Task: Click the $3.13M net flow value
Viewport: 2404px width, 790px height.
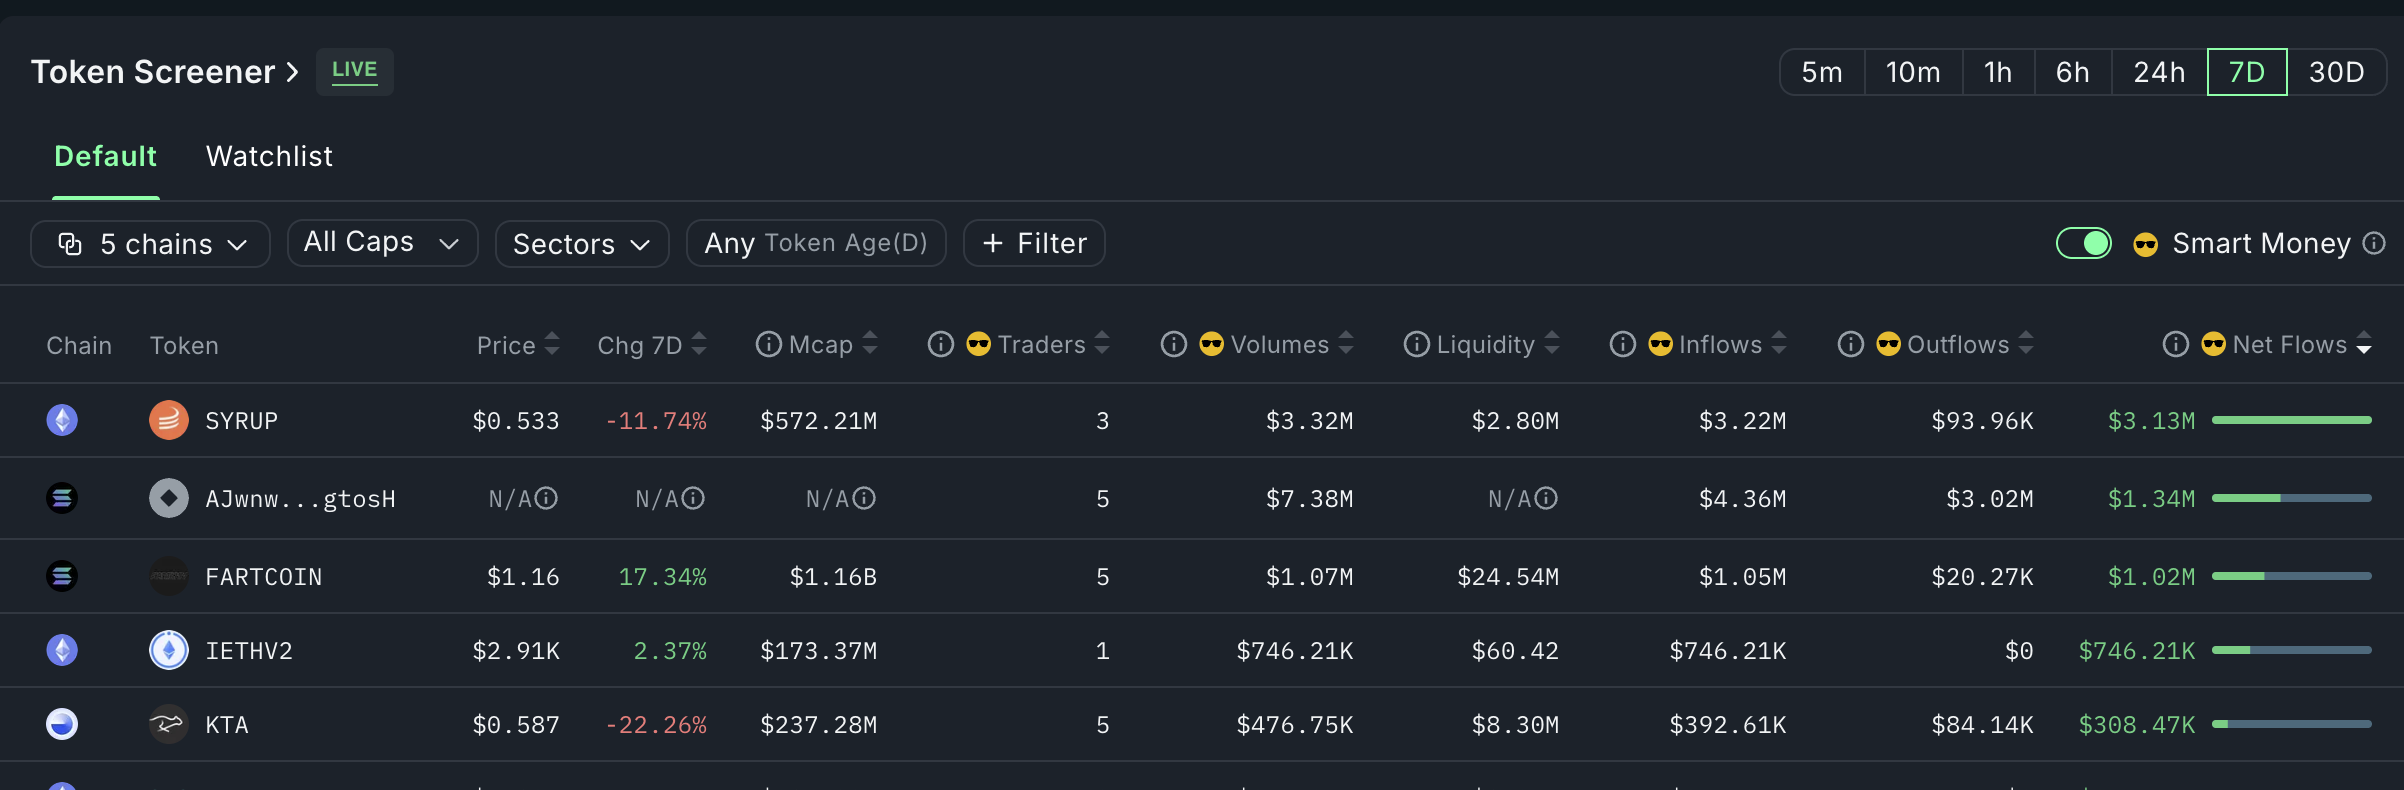Action: click(2152, 421)
